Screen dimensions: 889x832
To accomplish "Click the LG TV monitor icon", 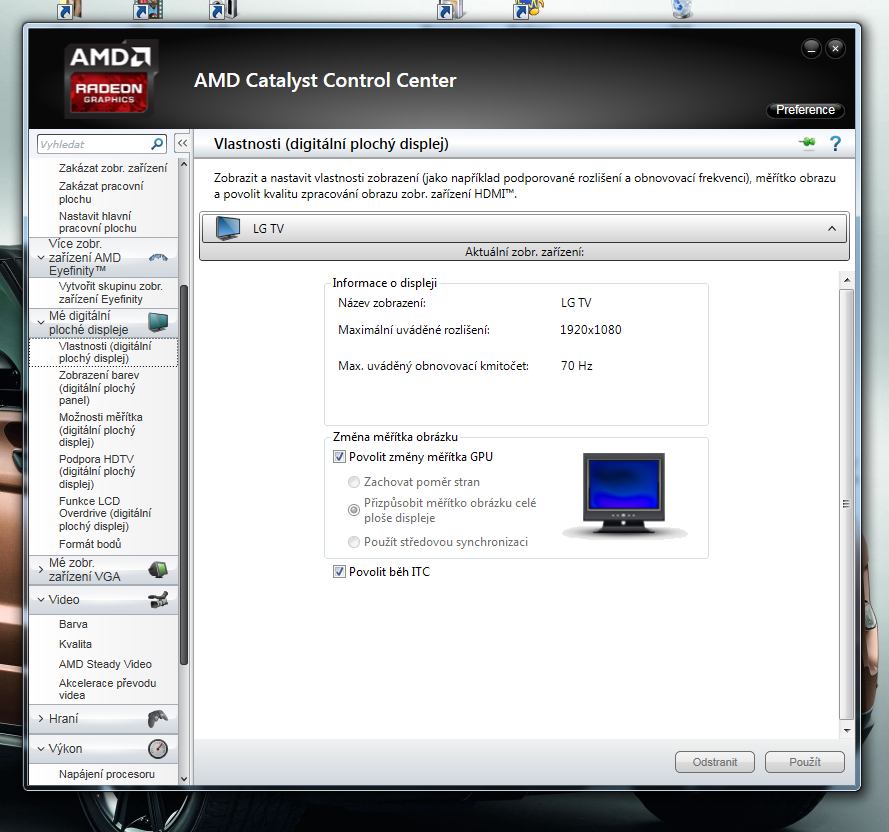I will point(227,229).
